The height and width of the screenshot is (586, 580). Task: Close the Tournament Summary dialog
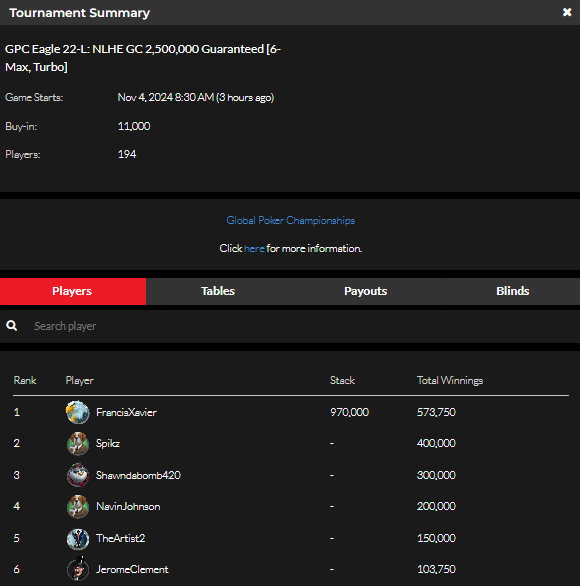tap(567, 12)
